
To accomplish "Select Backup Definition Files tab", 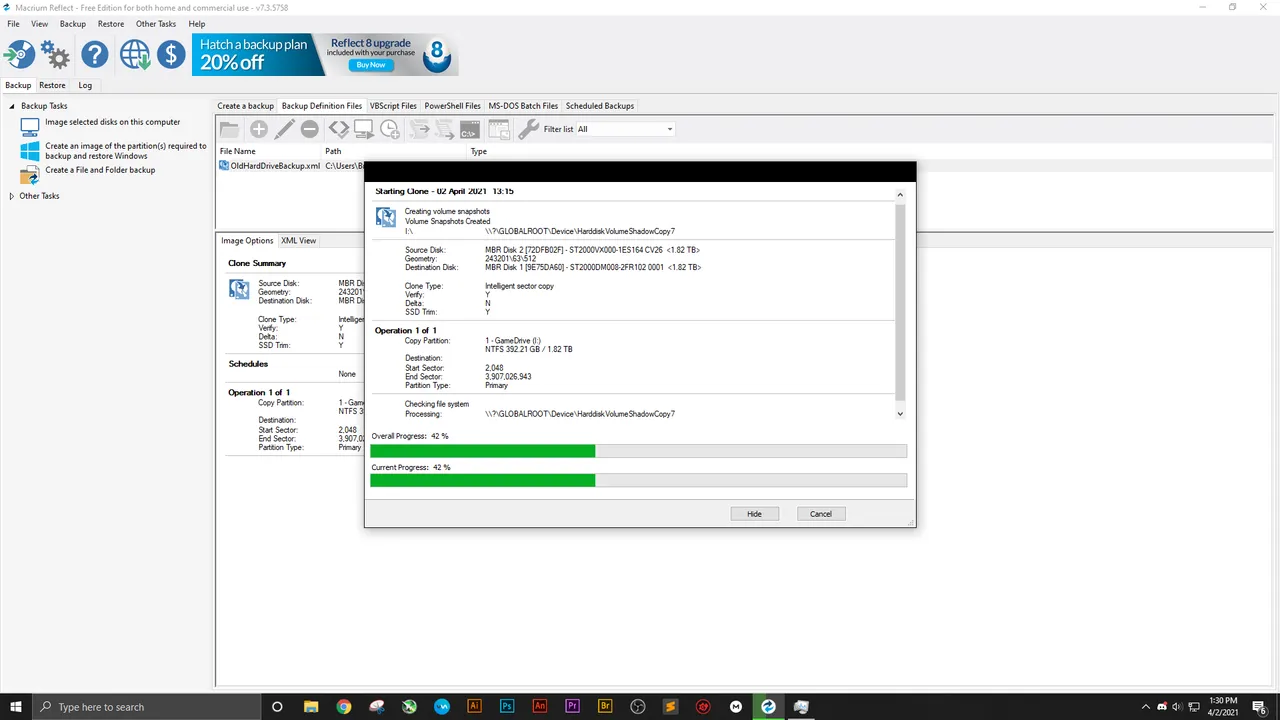I will [x=322, y=106].
